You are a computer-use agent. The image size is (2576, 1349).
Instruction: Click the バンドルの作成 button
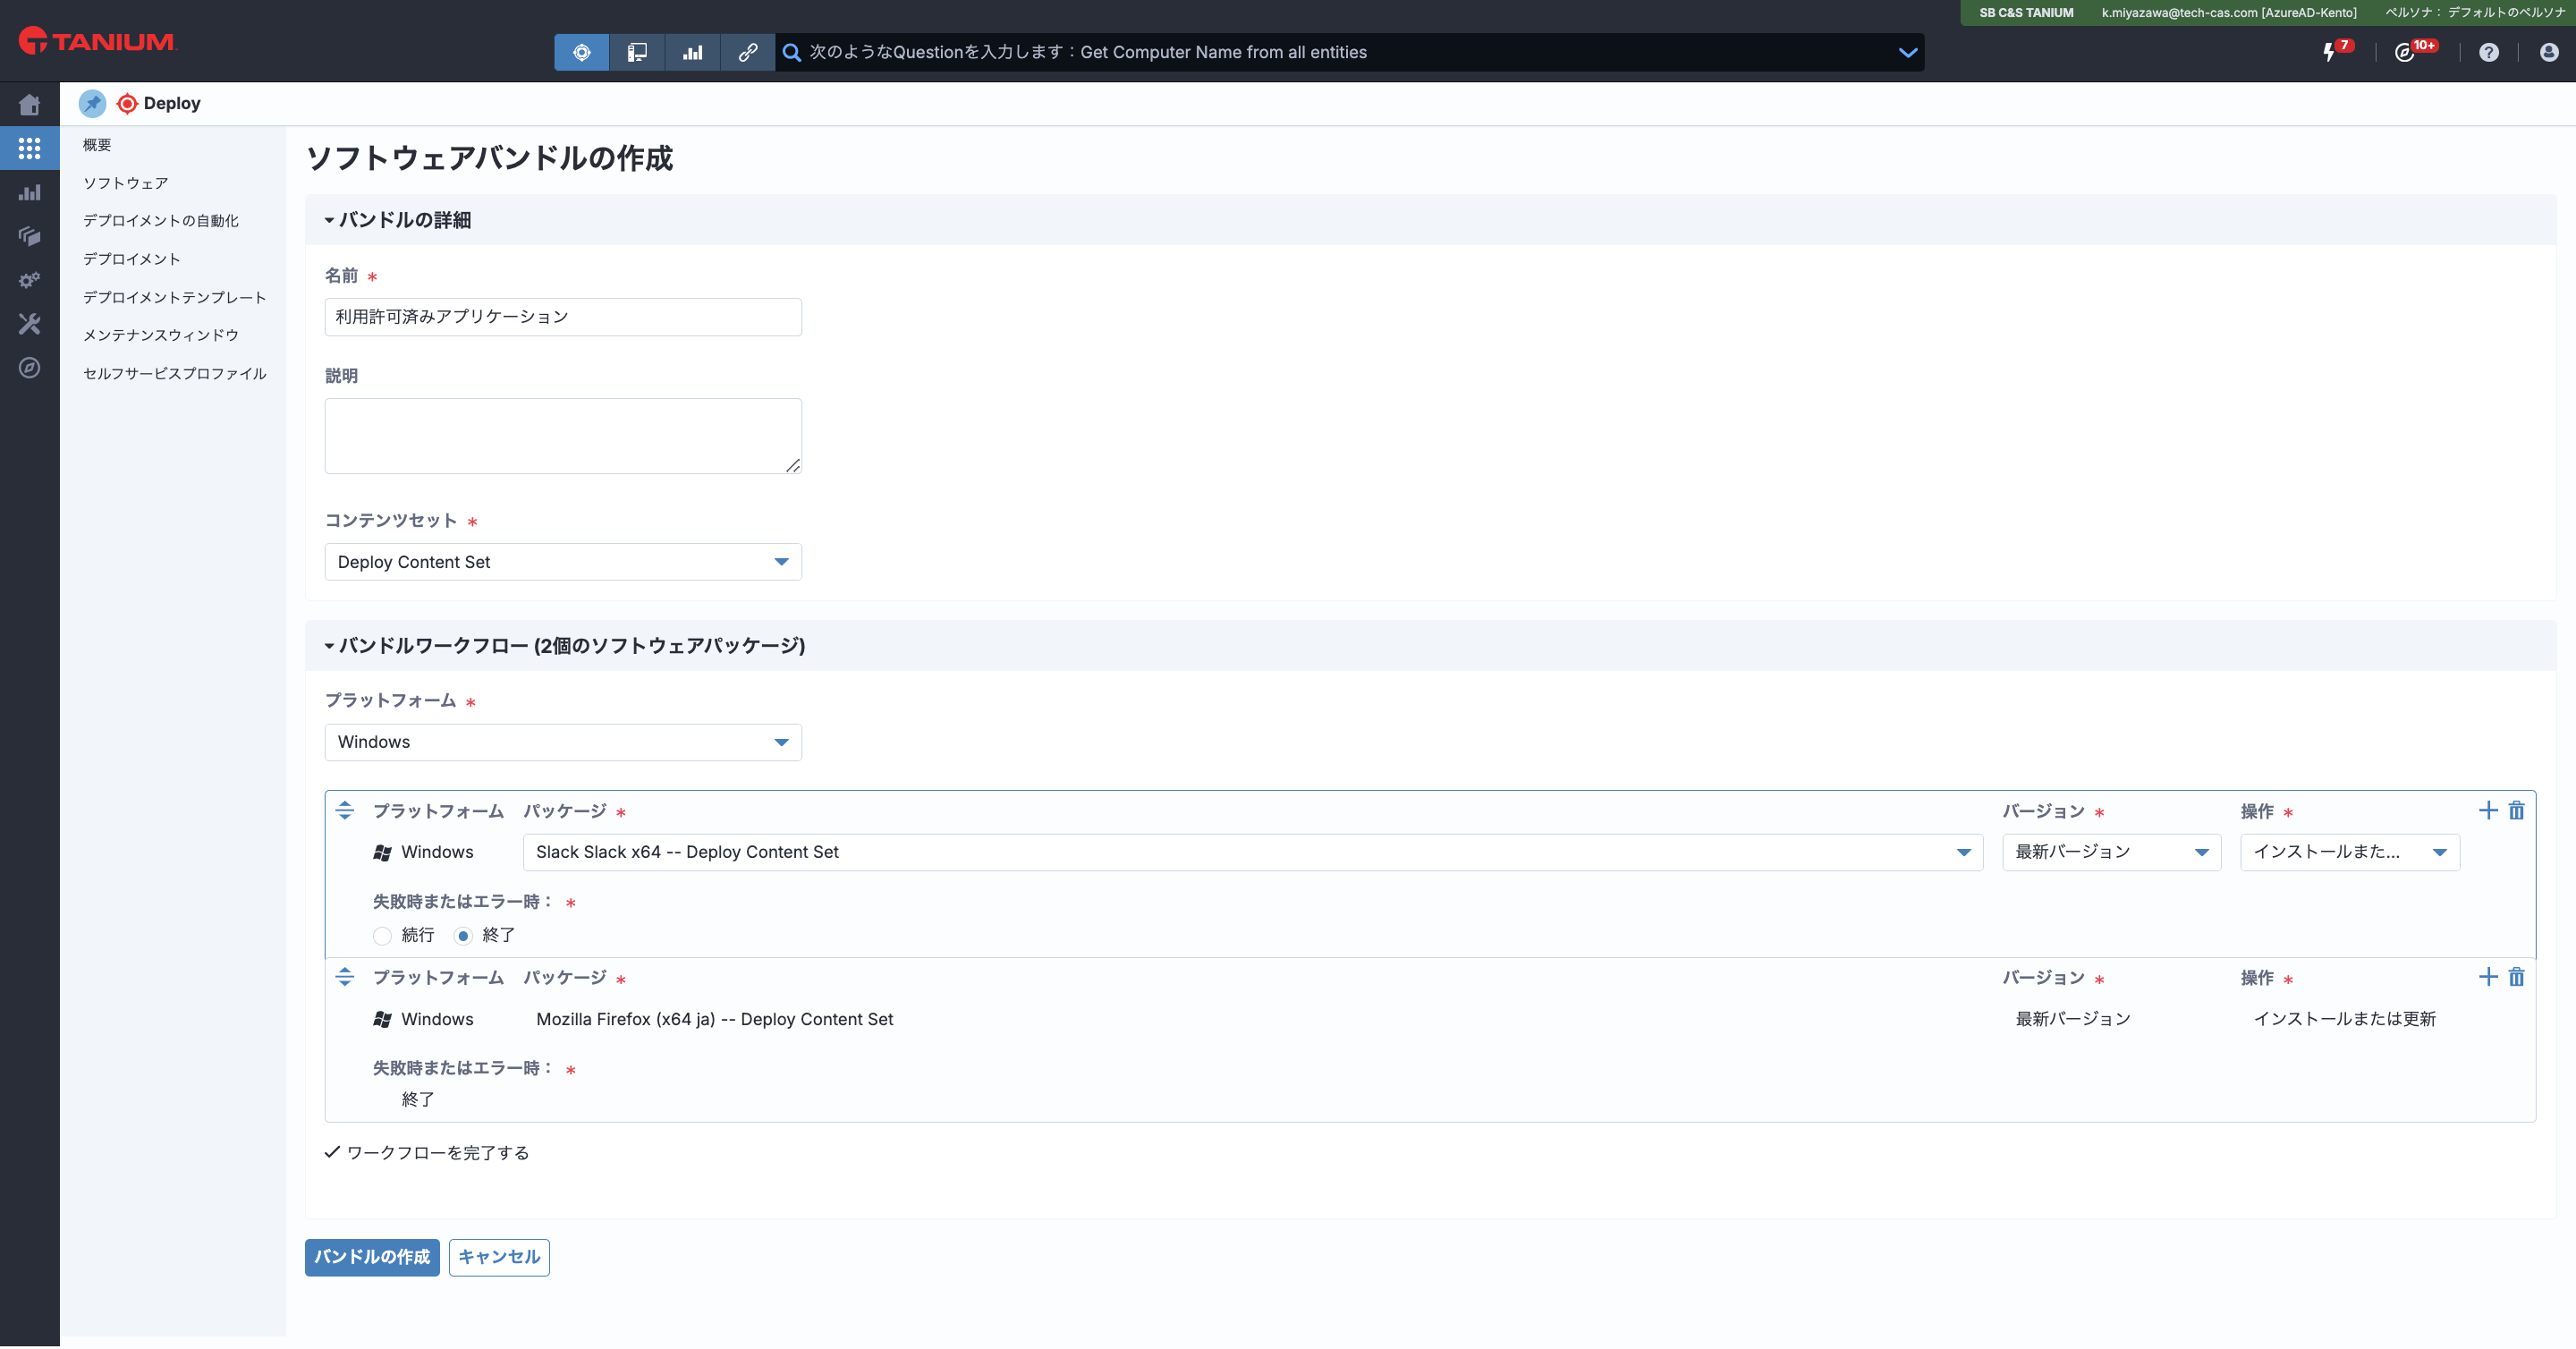(371, 1256)
